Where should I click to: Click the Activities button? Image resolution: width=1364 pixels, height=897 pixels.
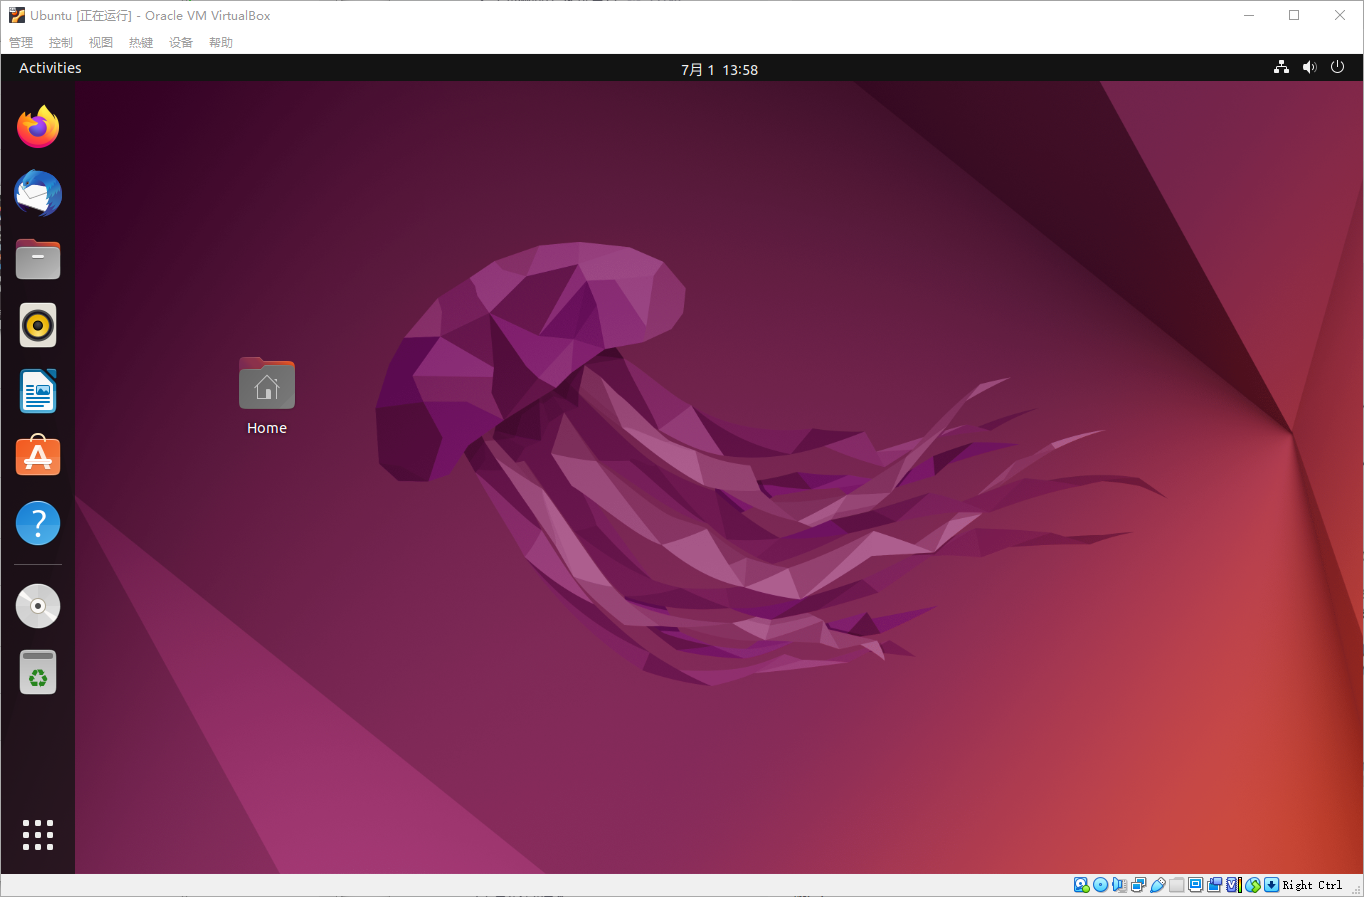pyautogui.click(x=50, y=68)
